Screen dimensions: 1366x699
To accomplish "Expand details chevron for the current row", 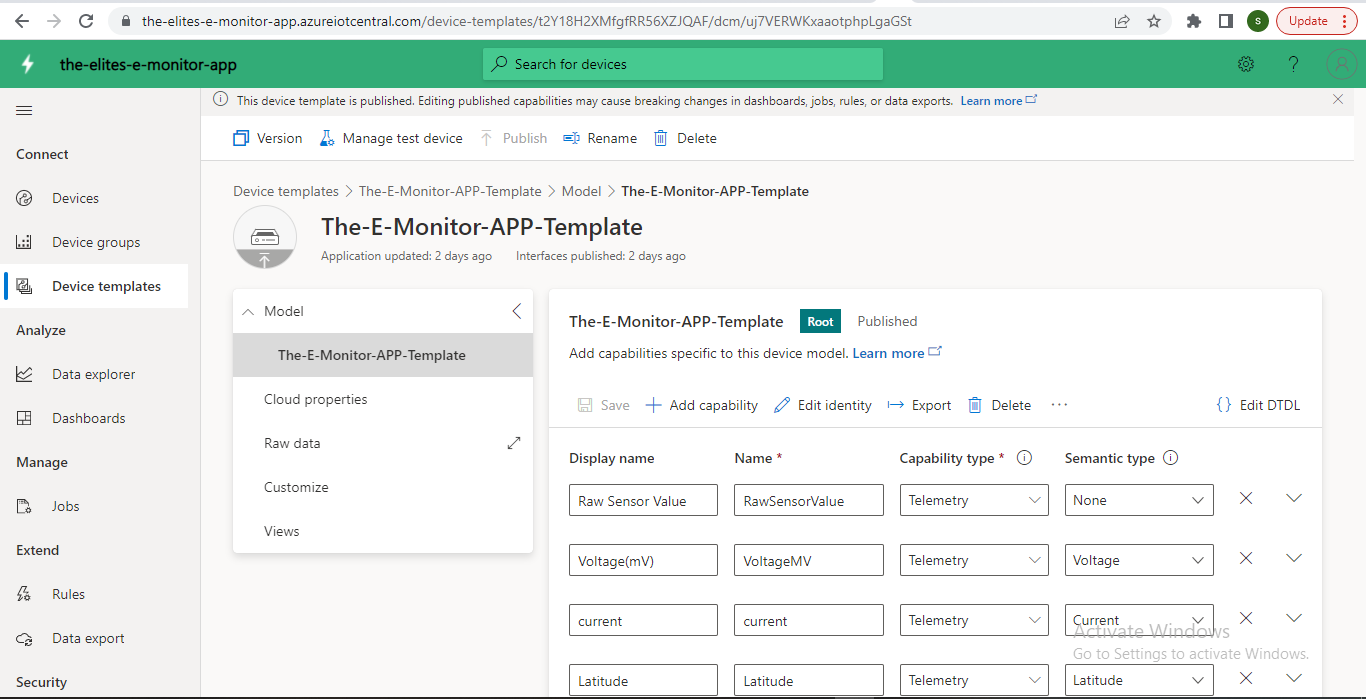I will pyautogui.click(x=1294, y=618).
